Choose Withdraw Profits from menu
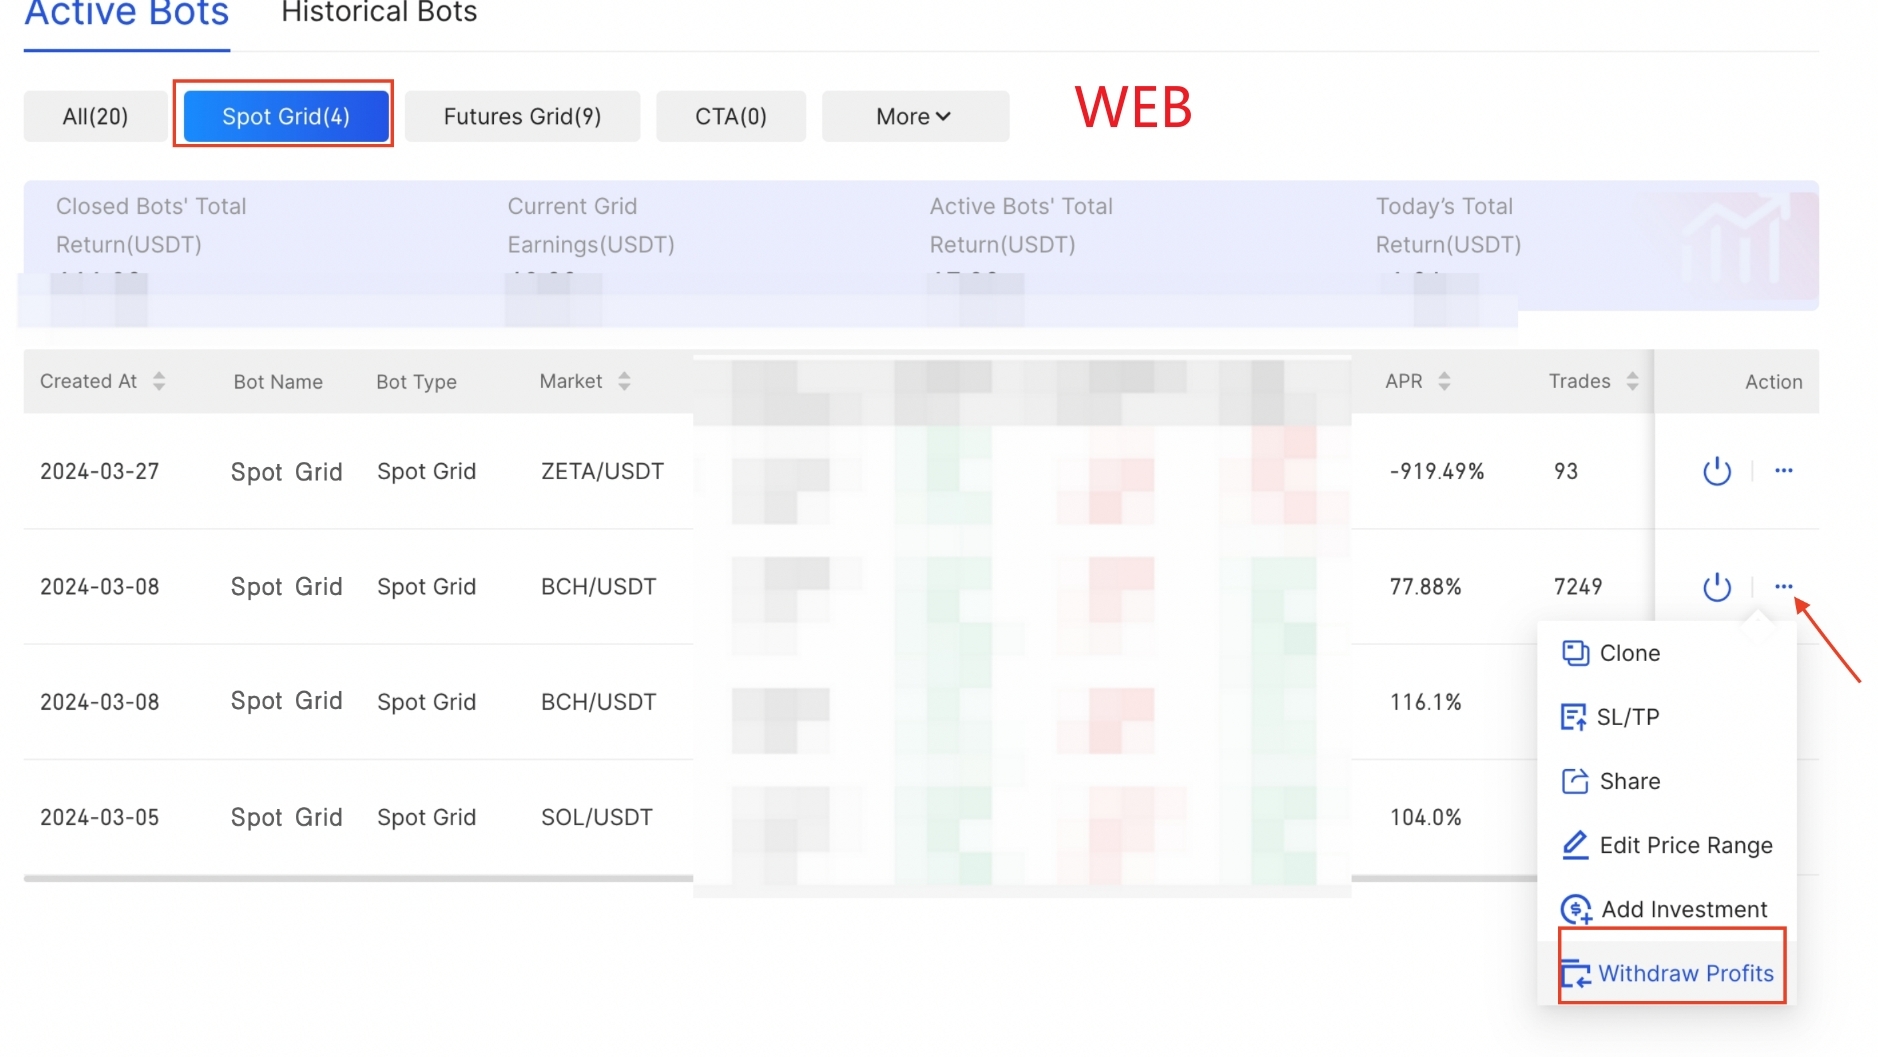 point(1685,973)
